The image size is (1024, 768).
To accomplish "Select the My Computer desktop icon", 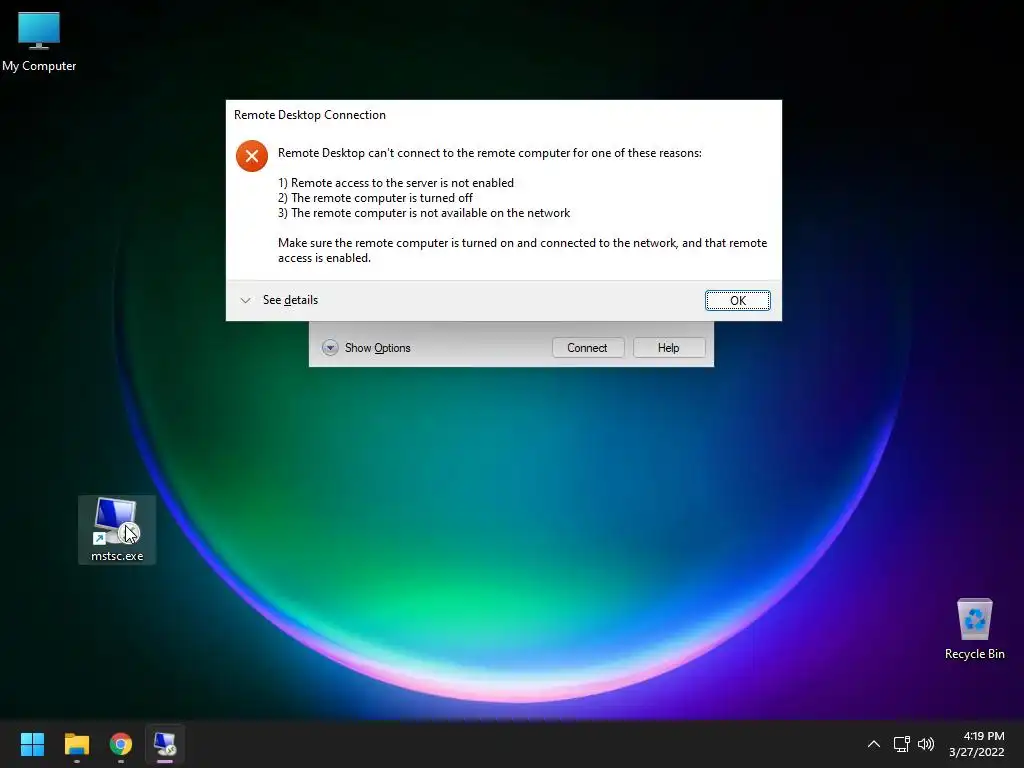I will pyautogui.click(x=39, y=42).
